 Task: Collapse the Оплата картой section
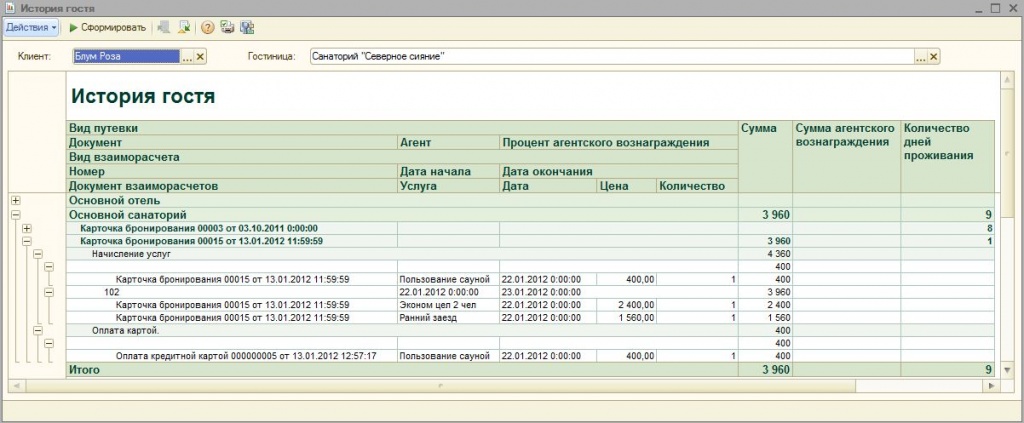(38, 330)
